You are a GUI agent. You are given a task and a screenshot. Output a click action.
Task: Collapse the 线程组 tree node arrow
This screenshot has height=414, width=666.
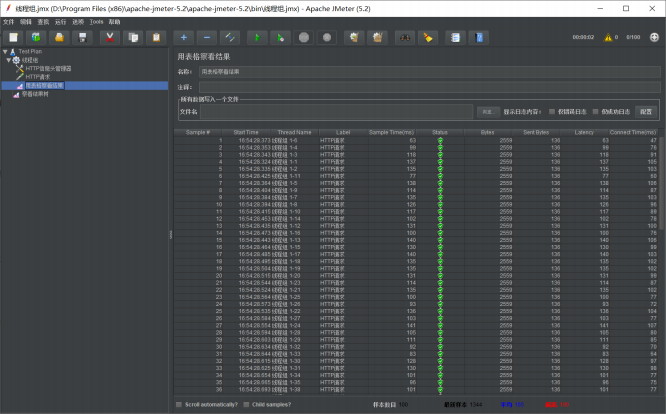click(10, 59)
